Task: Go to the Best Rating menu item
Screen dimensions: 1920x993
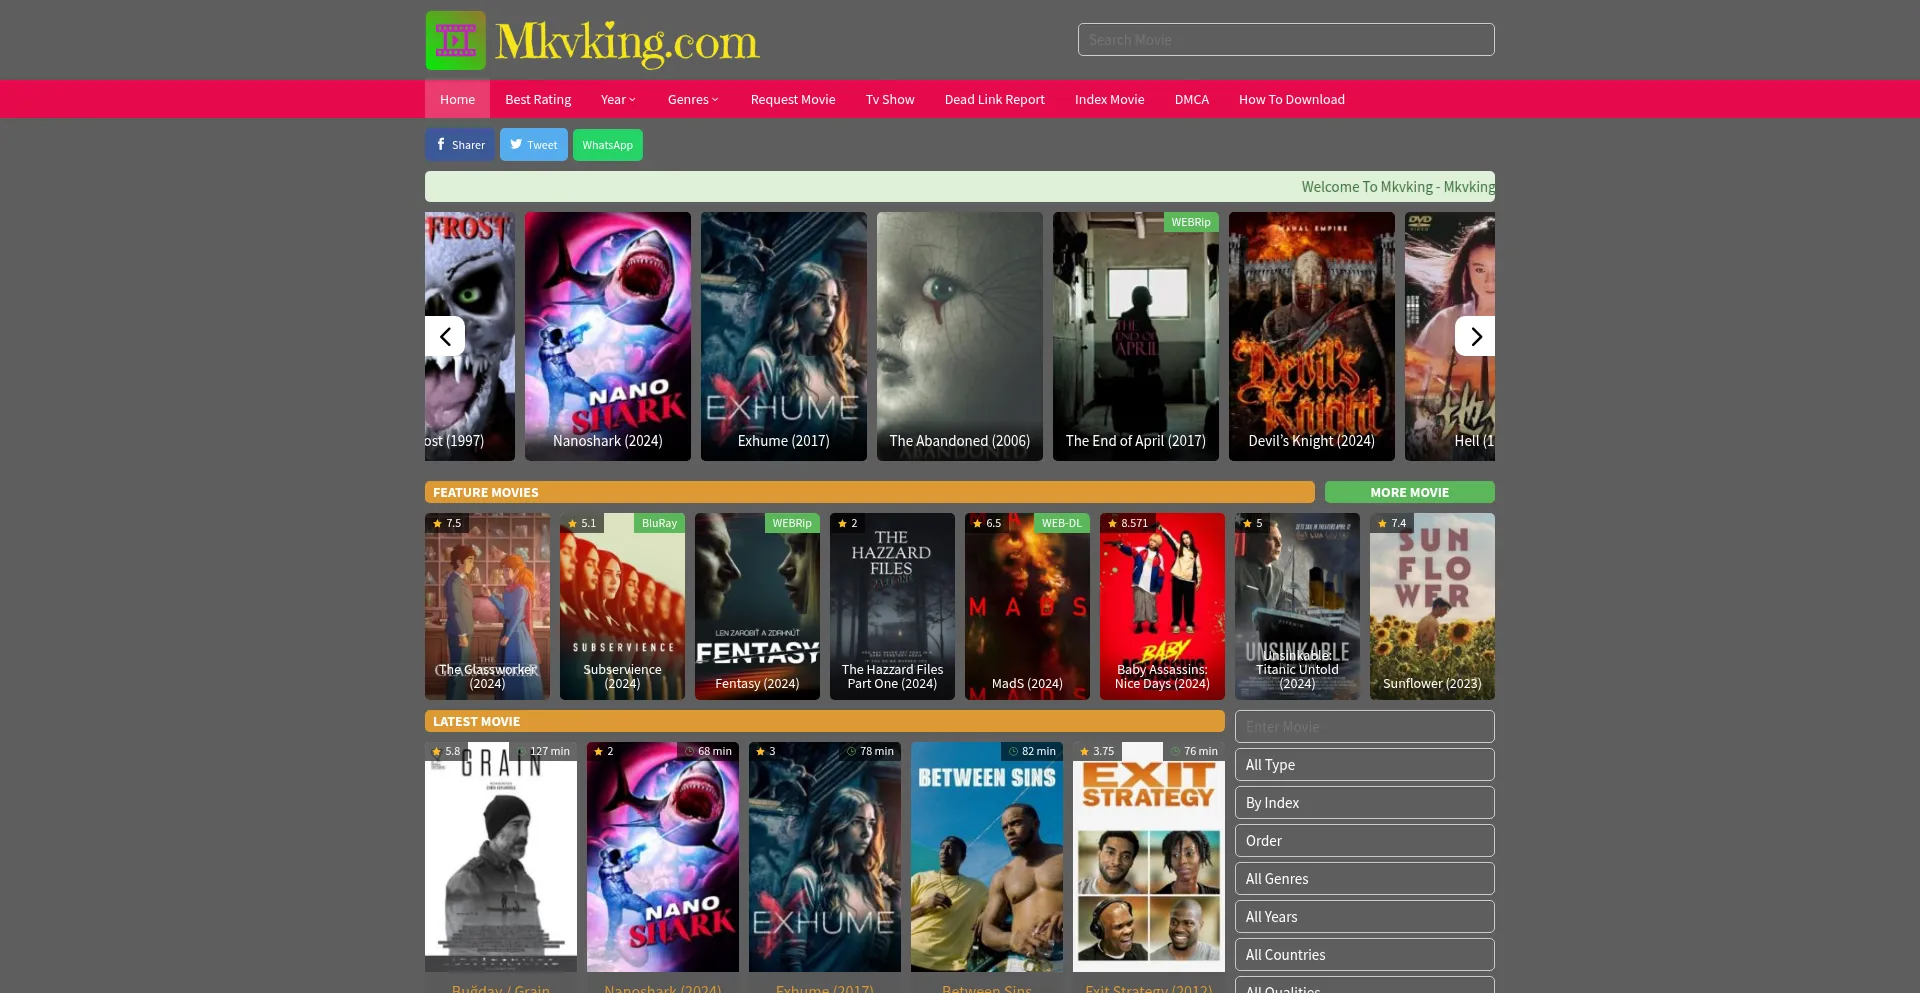Action: (x=538, y=100)
